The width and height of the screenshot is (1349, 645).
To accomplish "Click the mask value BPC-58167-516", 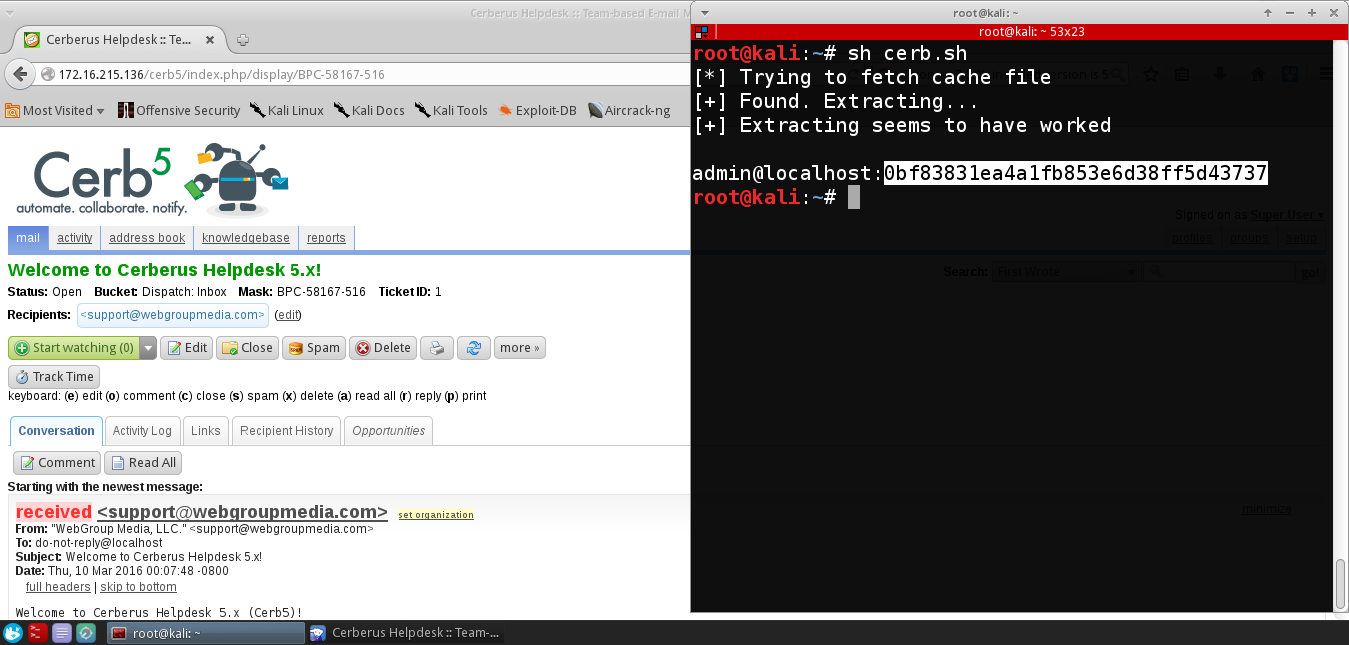I will [321, 292].
